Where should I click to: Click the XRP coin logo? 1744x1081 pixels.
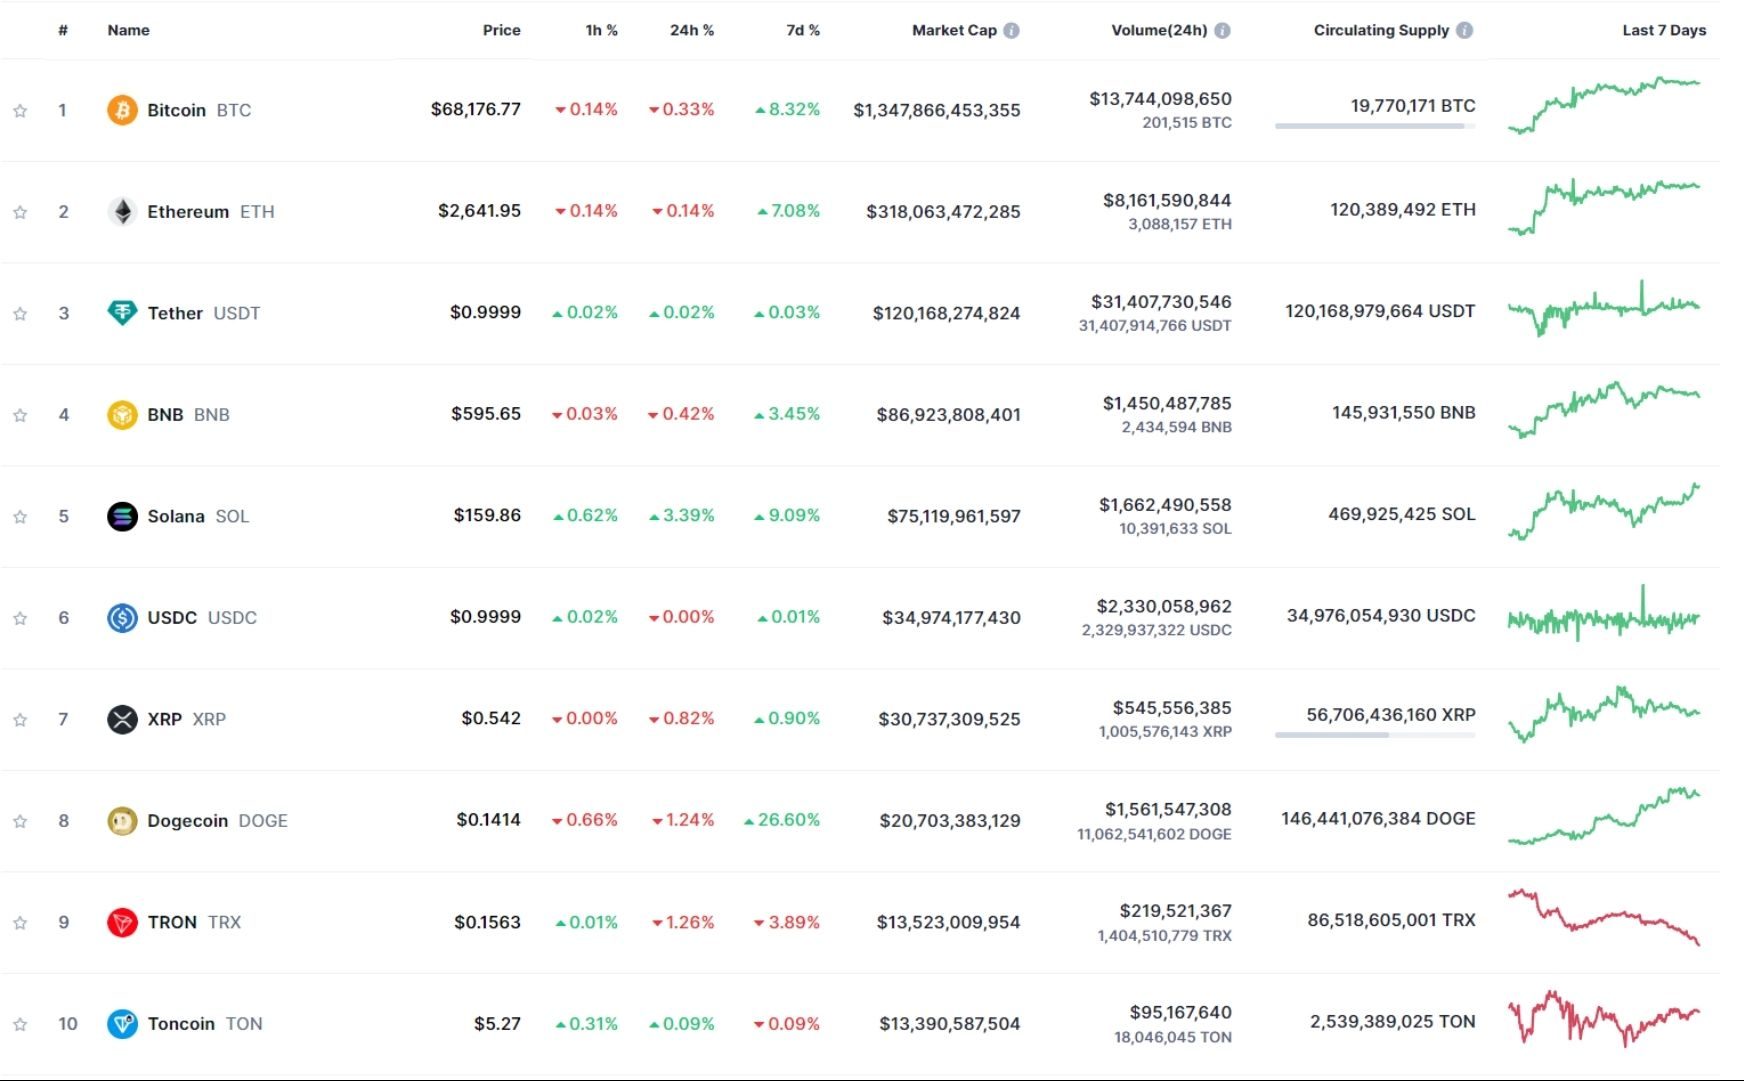121,718
